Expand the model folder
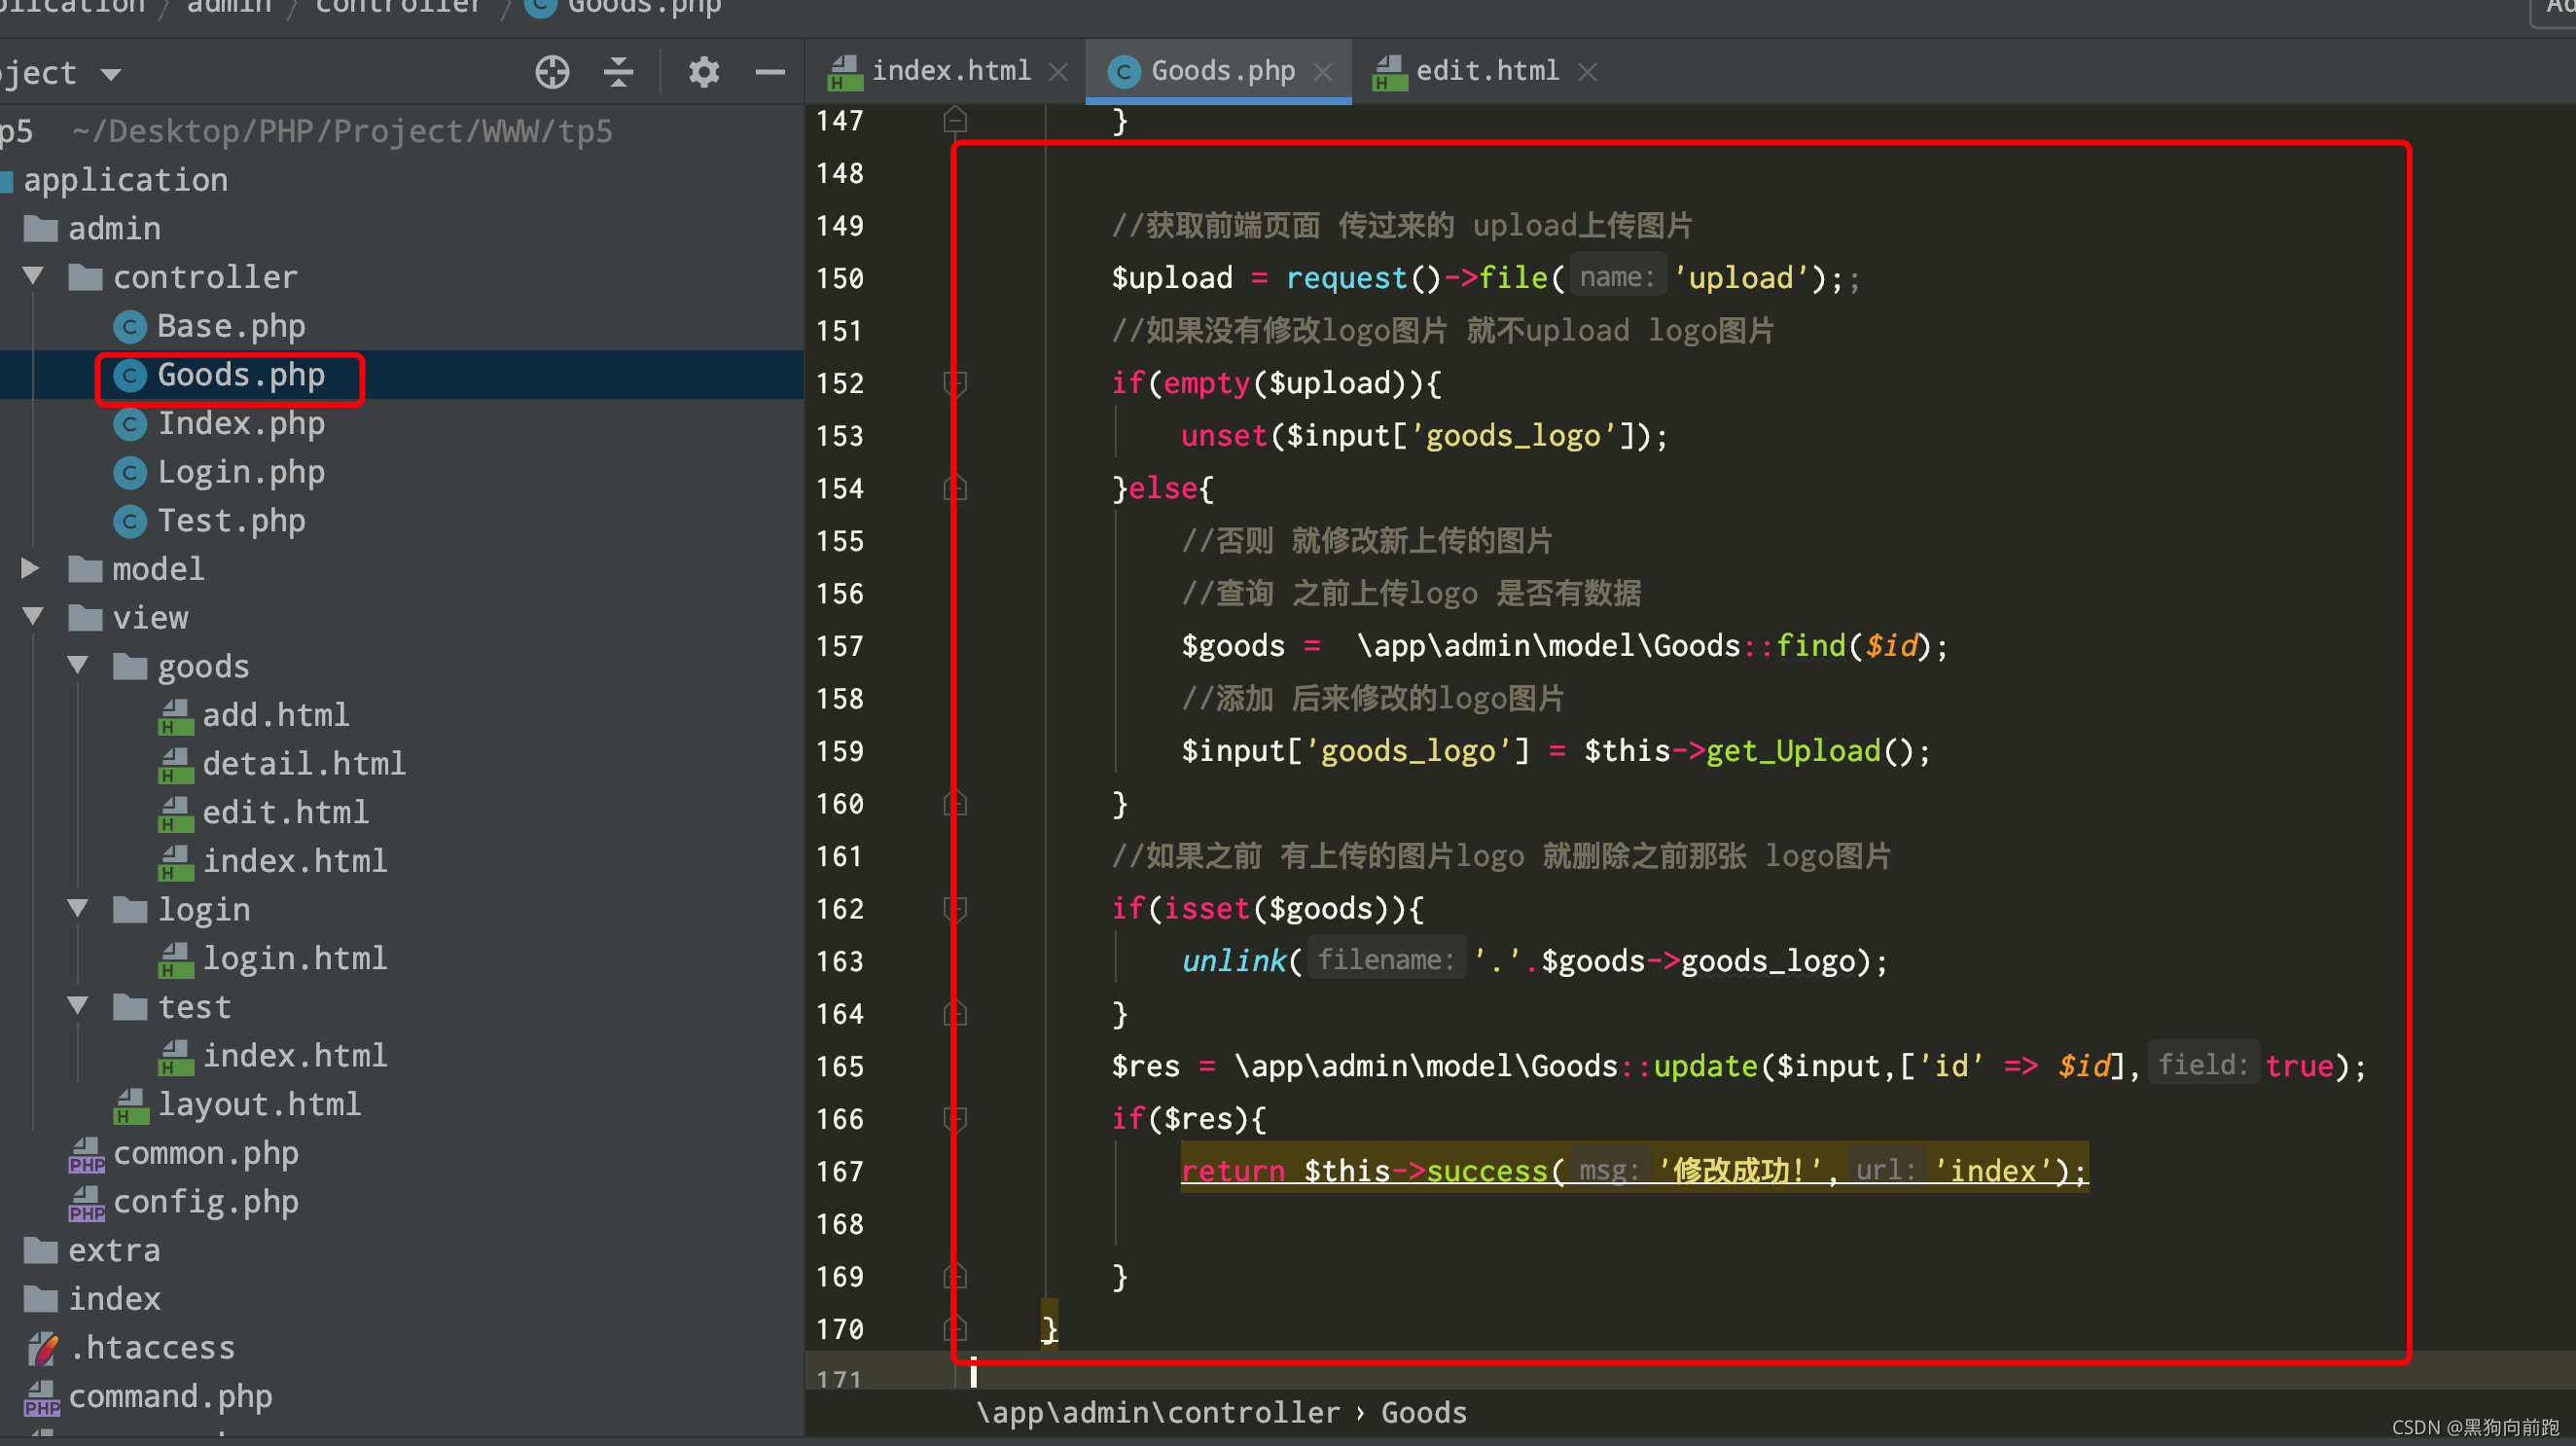2576x1446 pixels. pyautogui.click(x=31, y=569)
